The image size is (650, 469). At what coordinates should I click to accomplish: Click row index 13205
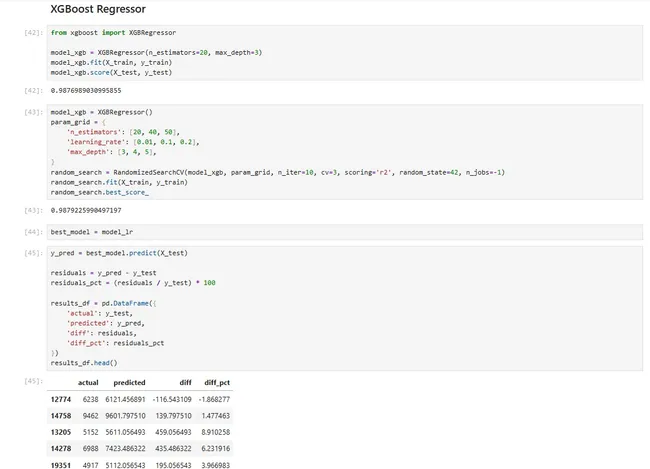(x=61, y=432)
